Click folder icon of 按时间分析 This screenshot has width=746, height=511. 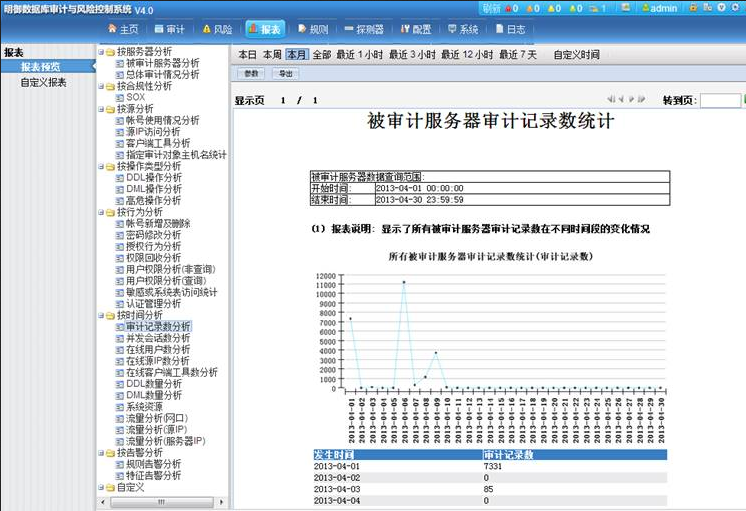pos(110,315)
